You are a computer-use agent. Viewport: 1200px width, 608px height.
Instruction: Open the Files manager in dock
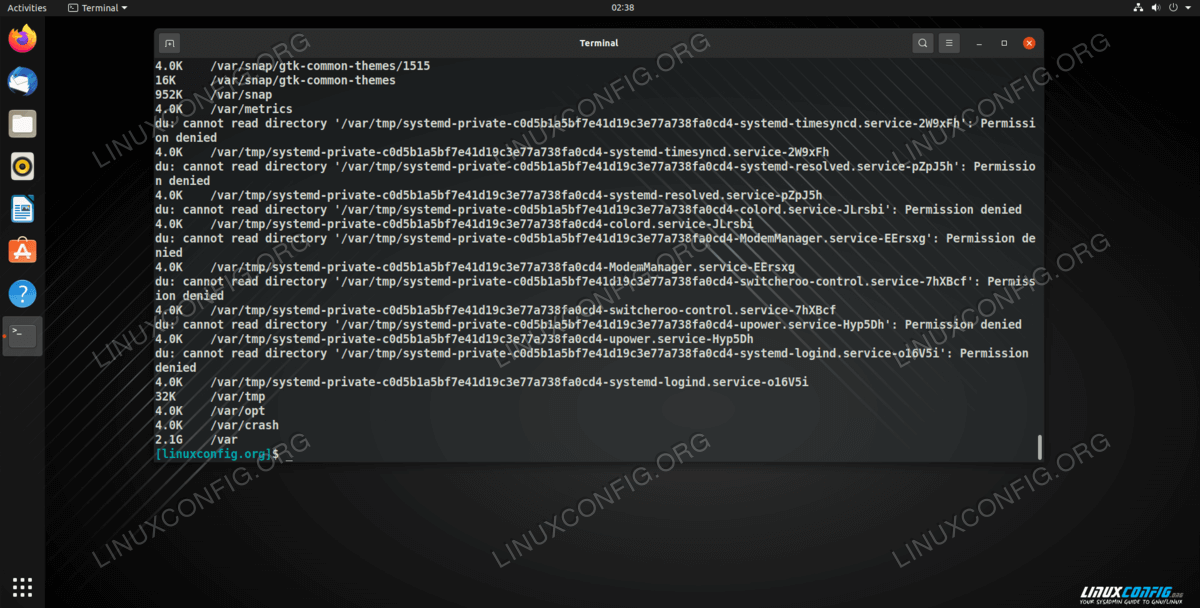[x=22, y=124]
